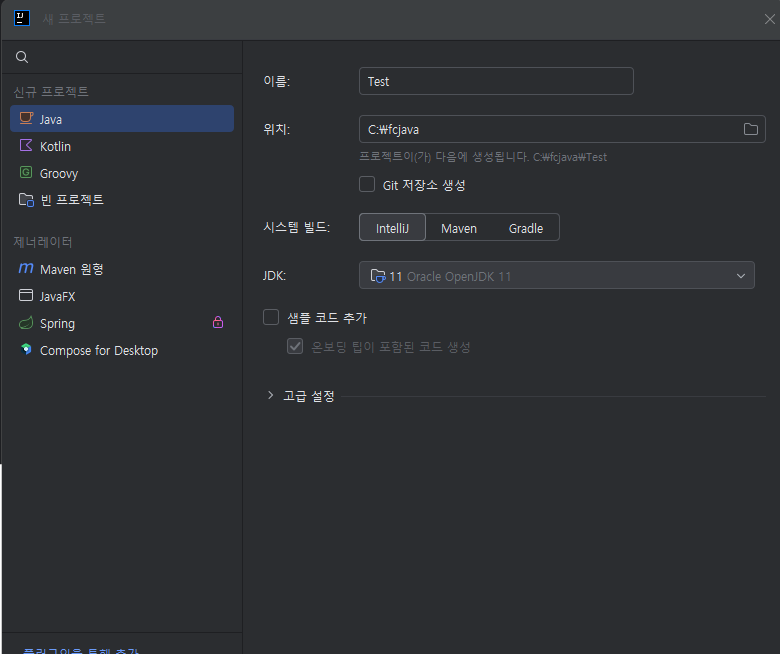
Task: Click the search magnifier icon
Action: point(22,57)
